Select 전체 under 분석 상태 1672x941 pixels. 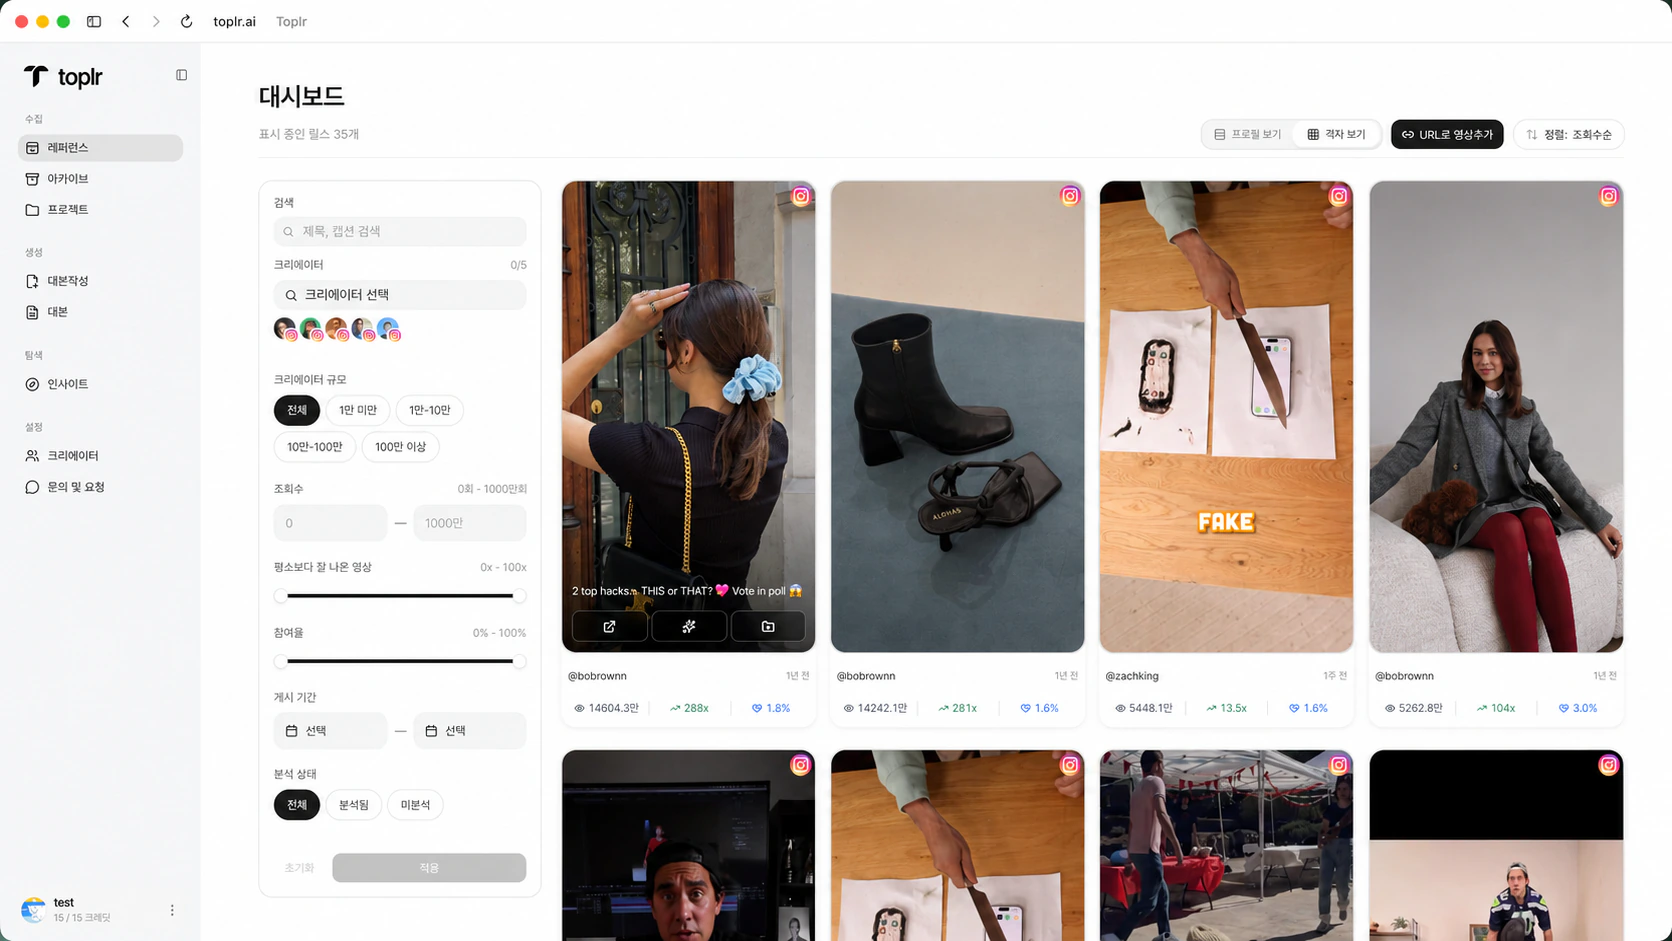point(297,805)
